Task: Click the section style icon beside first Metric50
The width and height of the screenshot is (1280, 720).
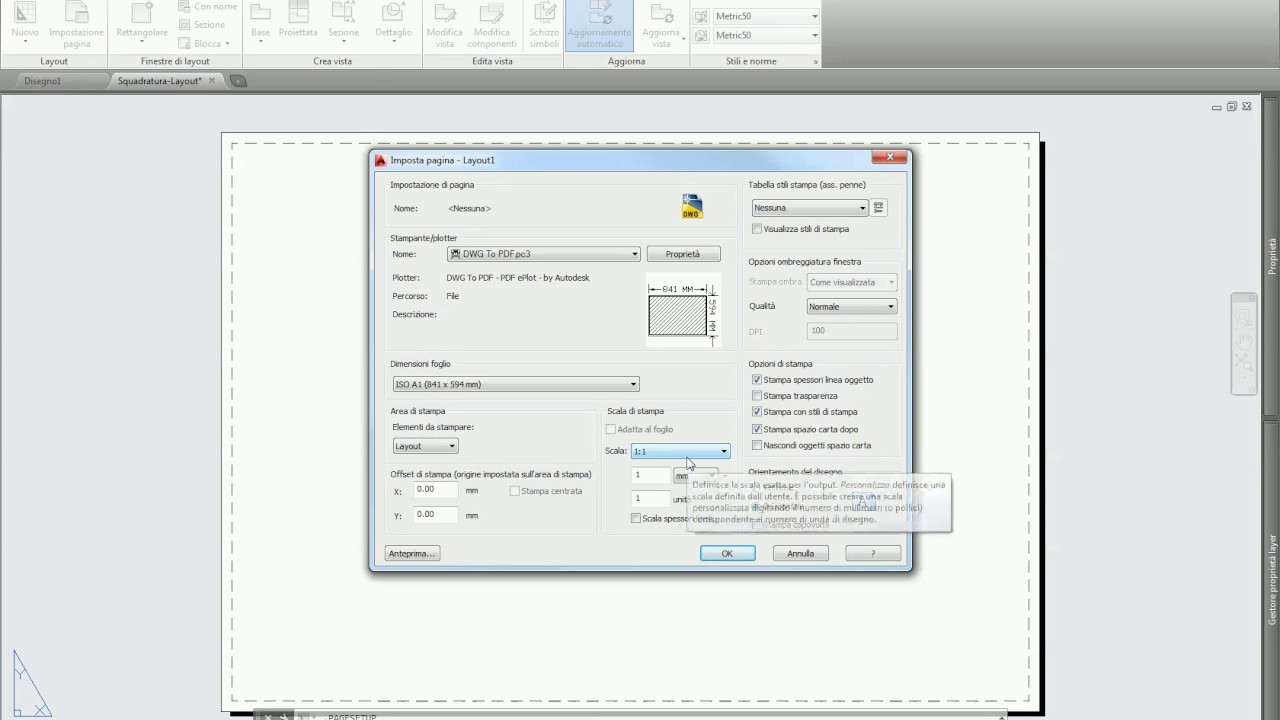Action: click(x=700, y=17)
